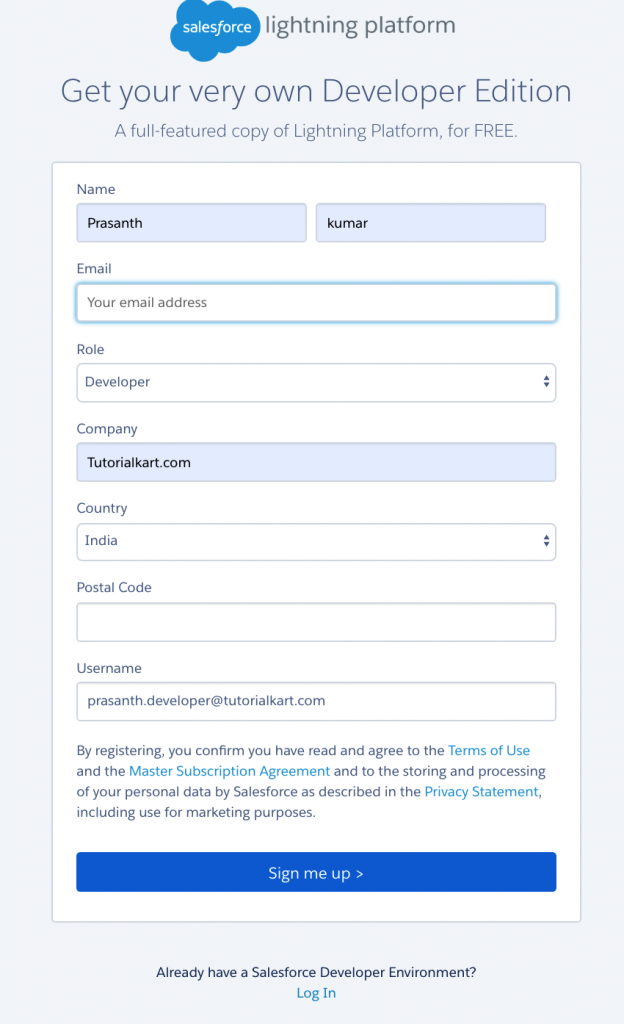Click the Role dropdown stepper arrows
The width and height of the screenshot is (624, 1024).
pos(546,382)
